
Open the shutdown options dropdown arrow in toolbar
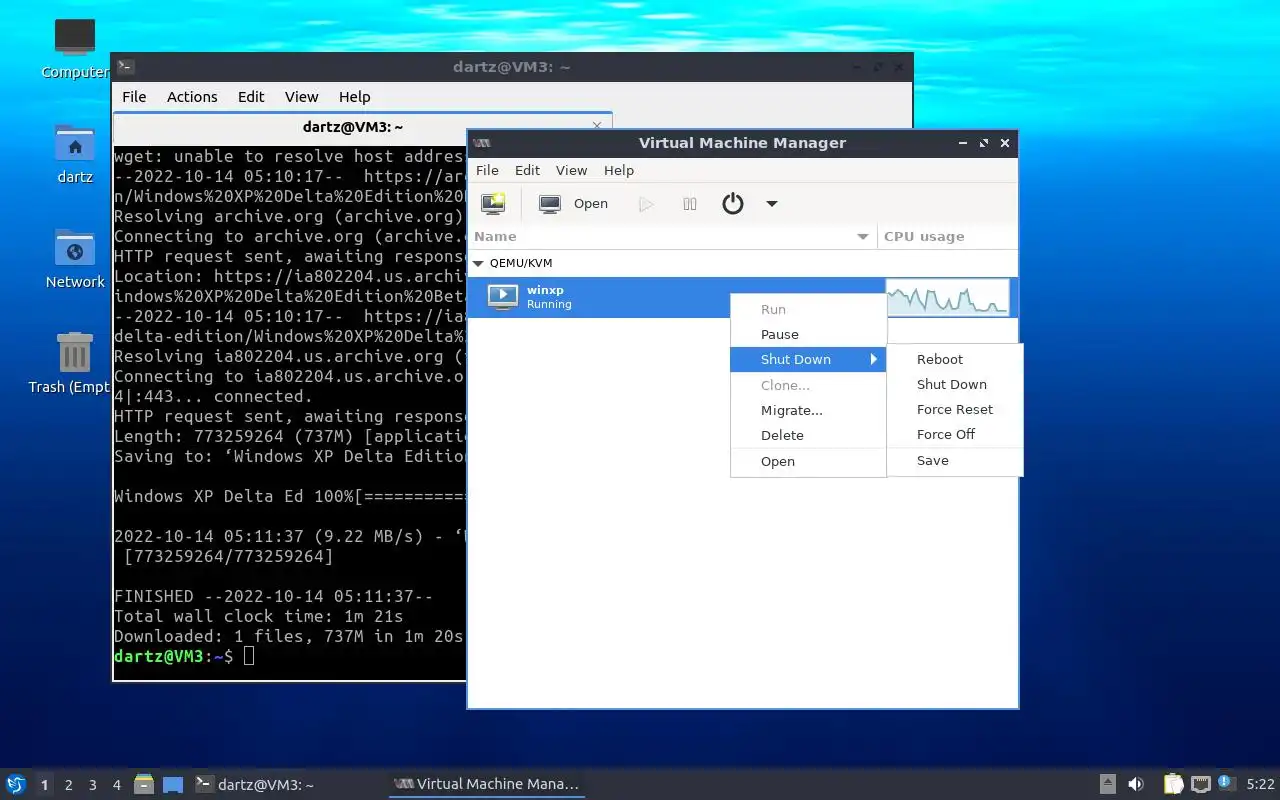click(x=772, y=204)
